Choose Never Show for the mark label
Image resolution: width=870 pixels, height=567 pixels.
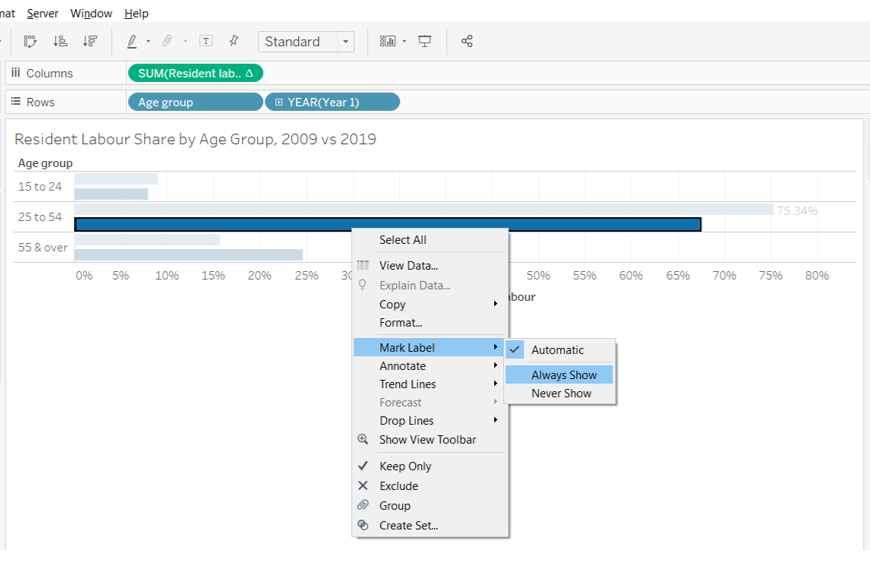coord(561,394)
